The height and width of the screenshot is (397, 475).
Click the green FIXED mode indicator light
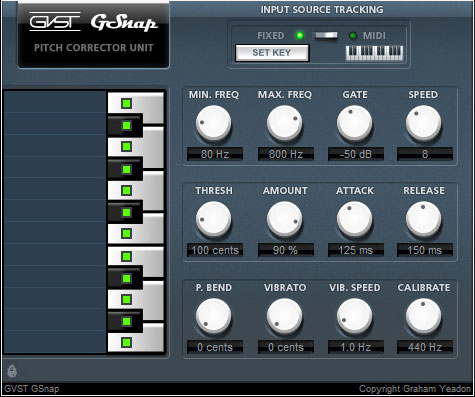(x=300, y=35)
